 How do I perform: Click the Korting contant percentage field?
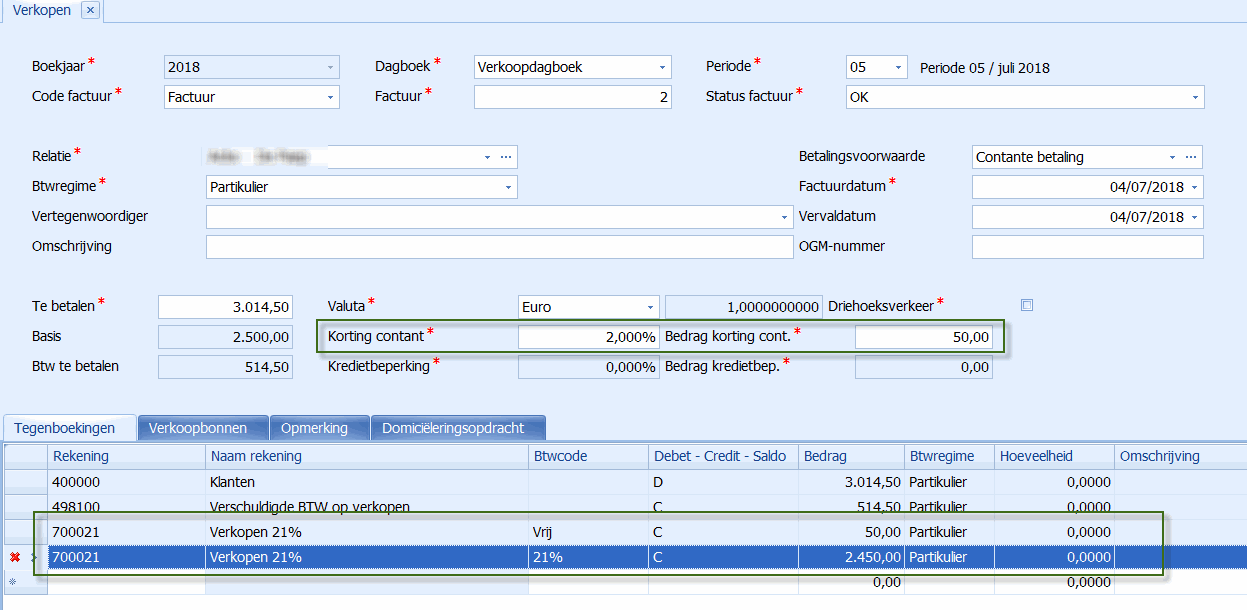[x=588, y=337]
